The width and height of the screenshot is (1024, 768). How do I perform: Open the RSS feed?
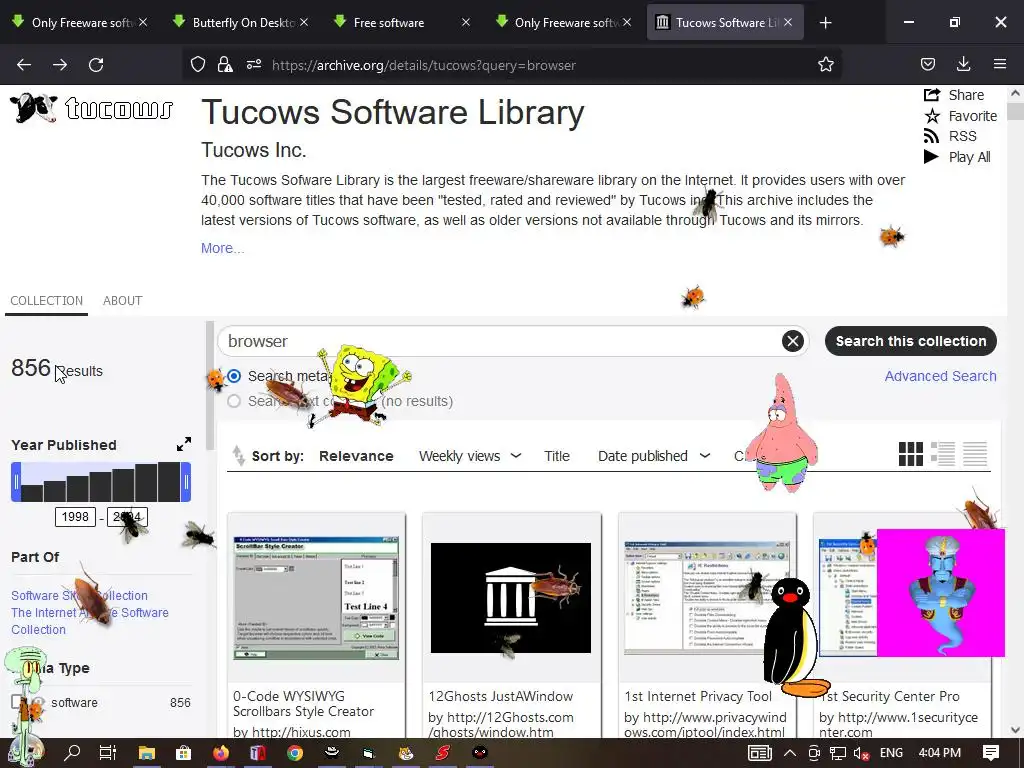(950, 136)
